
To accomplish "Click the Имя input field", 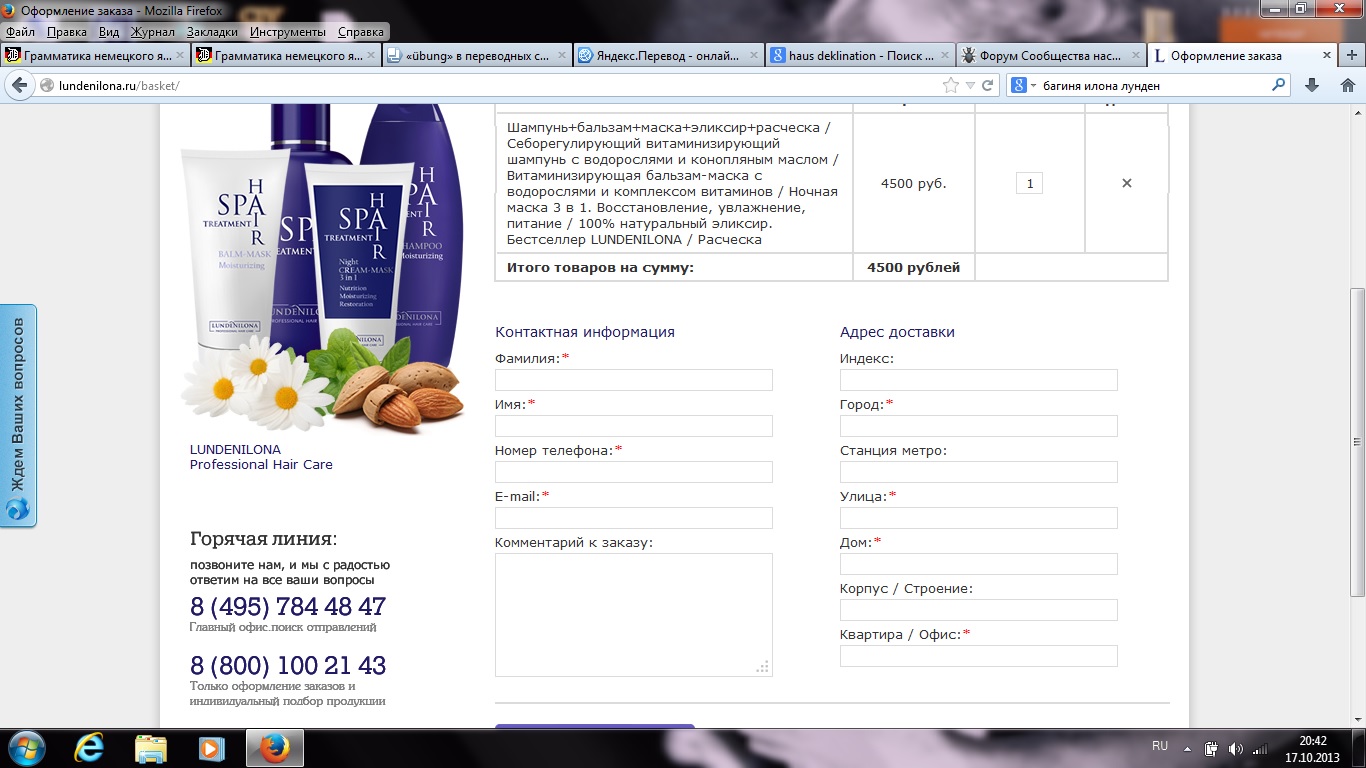I will pyautogui.click(x=634, y=426).
